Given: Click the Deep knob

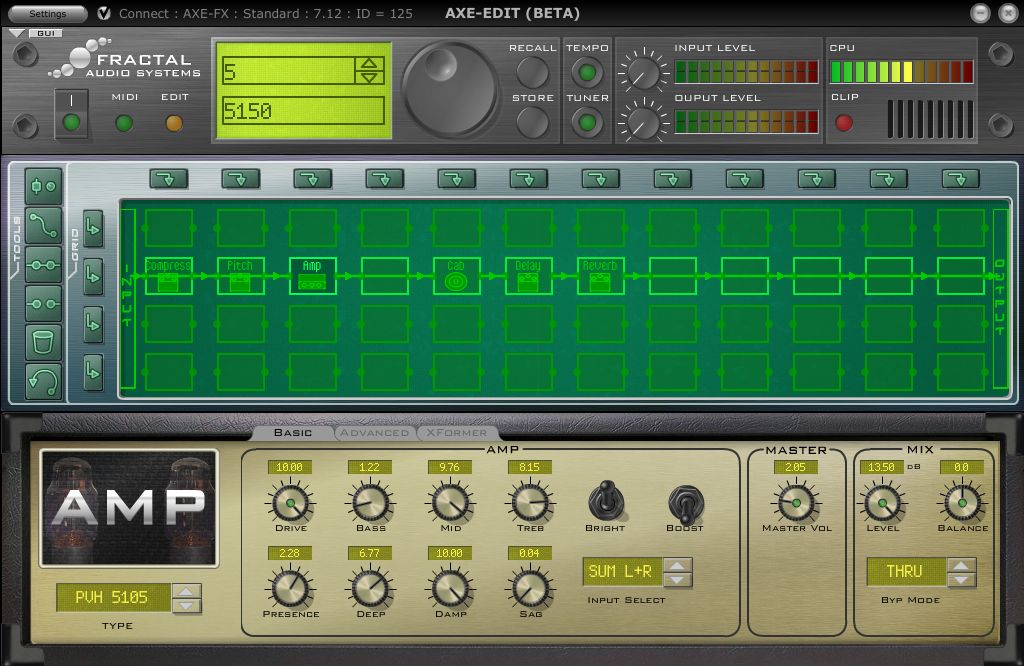Looking at the screenshot, I should pos(370,588).
